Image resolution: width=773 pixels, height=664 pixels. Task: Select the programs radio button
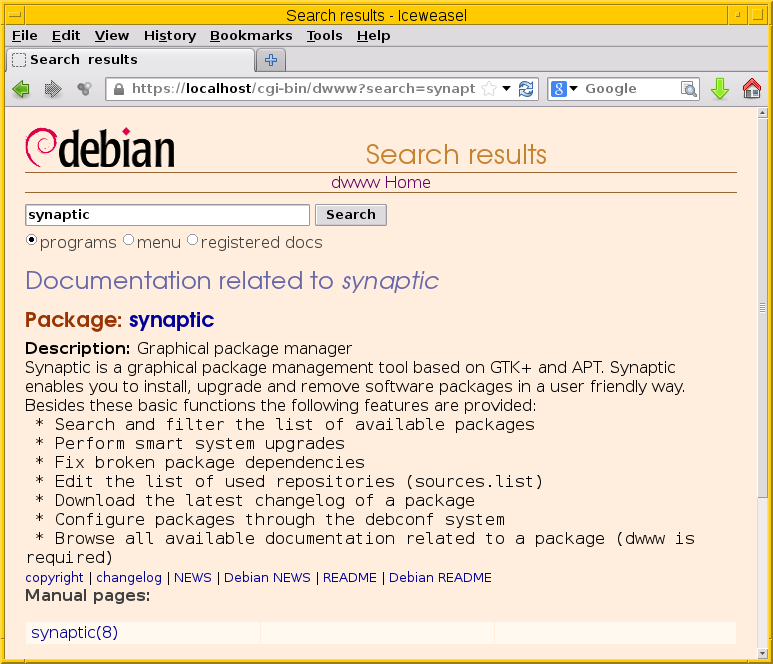coord(31,241)
